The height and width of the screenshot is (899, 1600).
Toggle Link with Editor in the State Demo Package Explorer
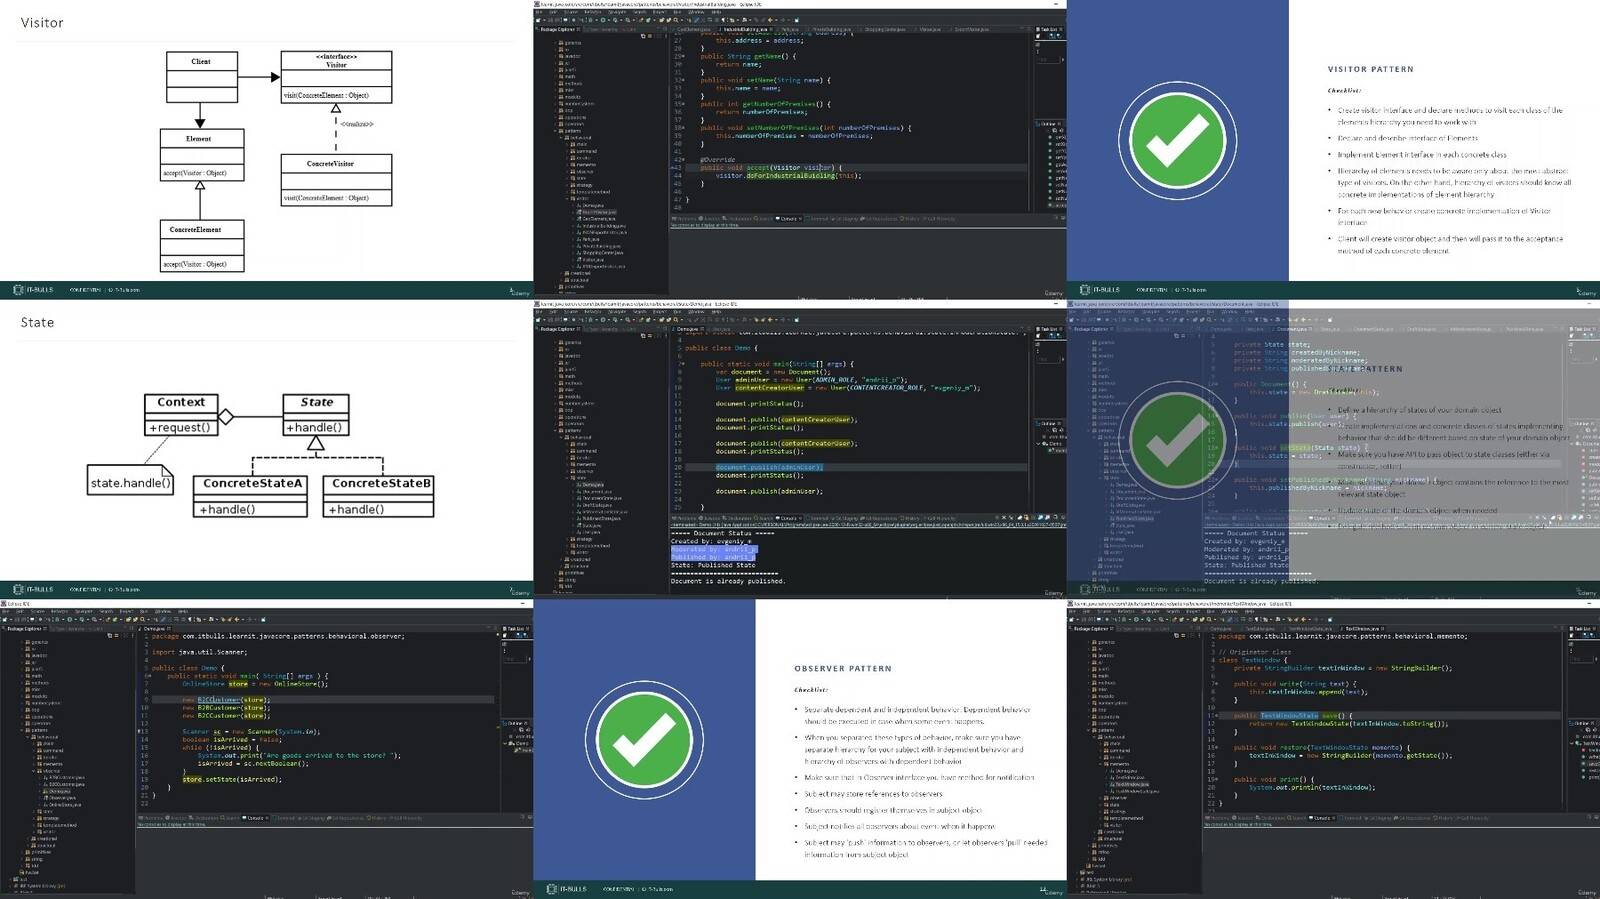point(651,336)
